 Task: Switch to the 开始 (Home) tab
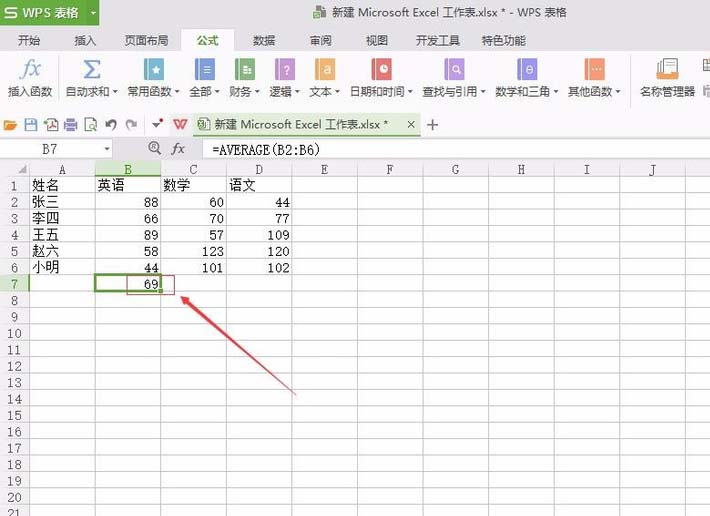29,41
